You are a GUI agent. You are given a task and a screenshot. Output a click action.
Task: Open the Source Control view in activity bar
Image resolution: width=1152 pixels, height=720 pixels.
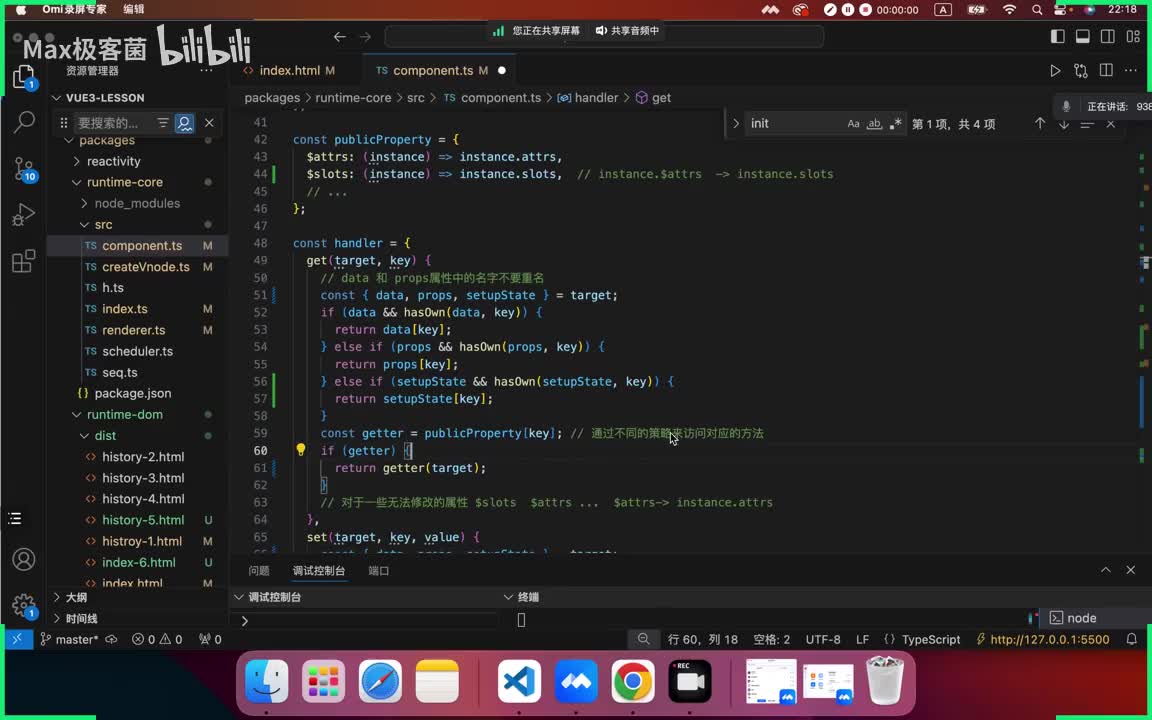[x=24, y=168]
